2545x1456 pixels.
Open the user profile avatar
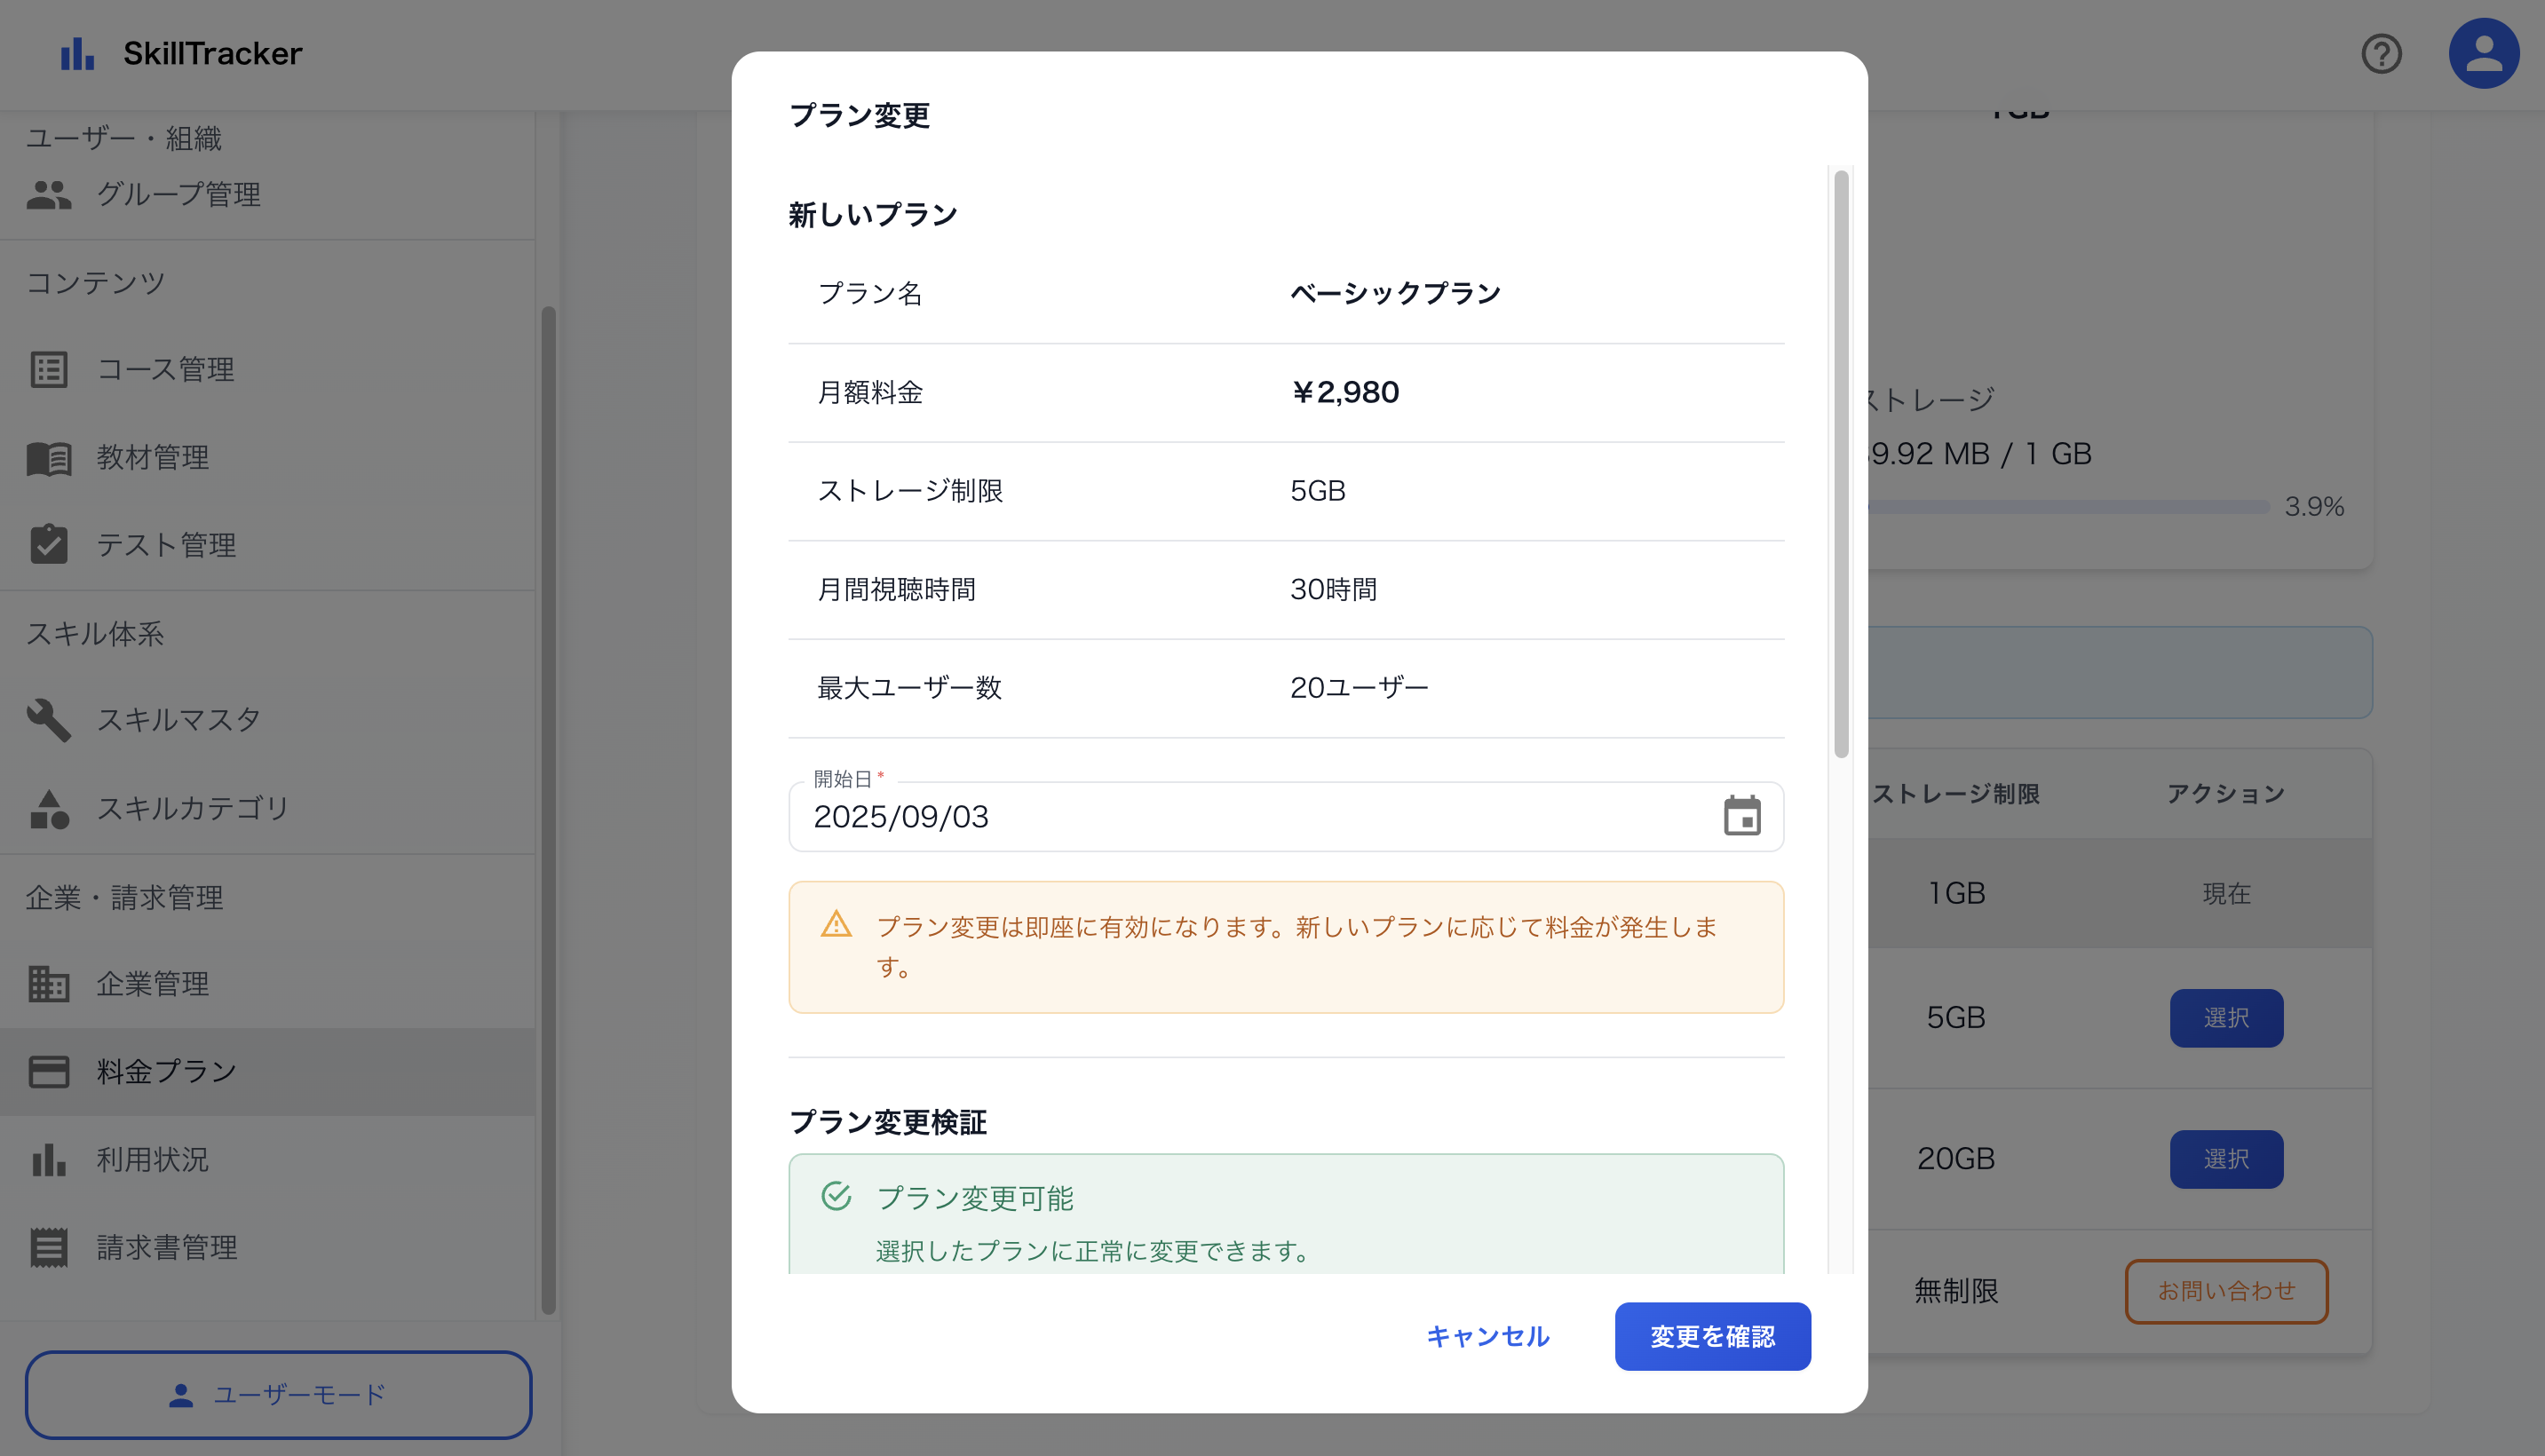[x=2484, y=52]
